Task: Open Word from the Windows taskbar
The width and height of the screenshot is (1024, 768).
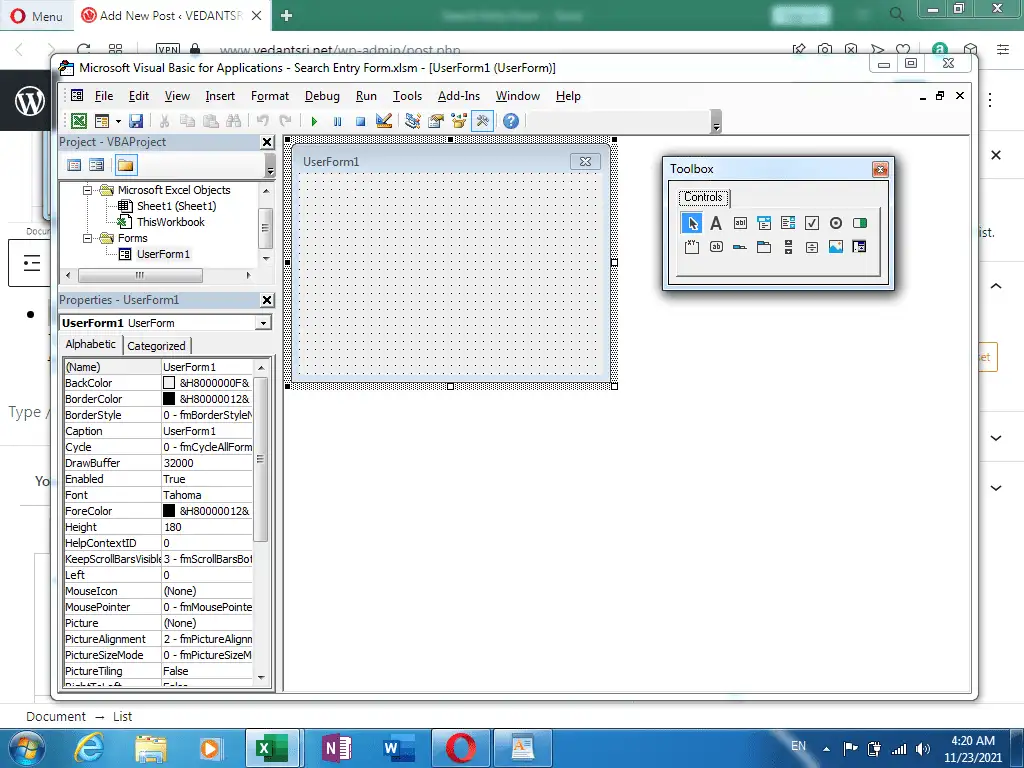Action: (x=399, y=748)
